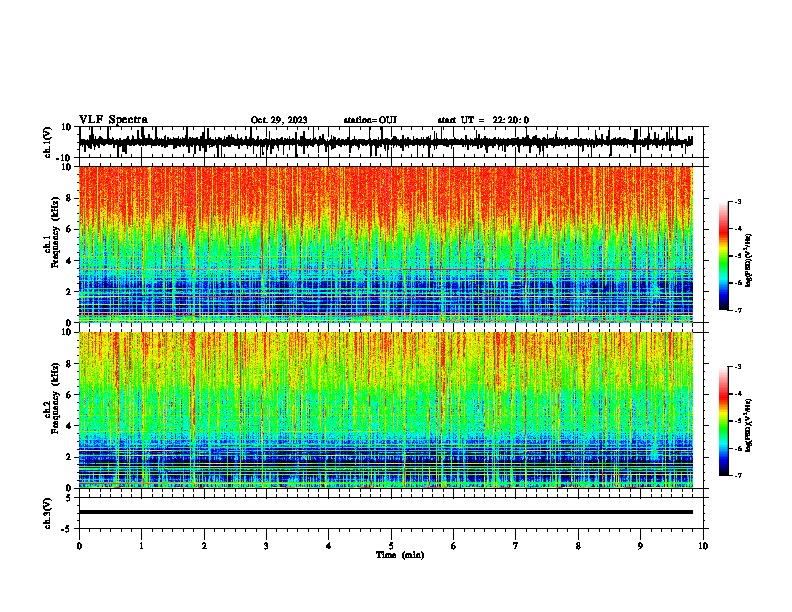Screen dimensions: 792x612
Task: Click the time axis tick label '2'
Action: click(x=204, y=546)
